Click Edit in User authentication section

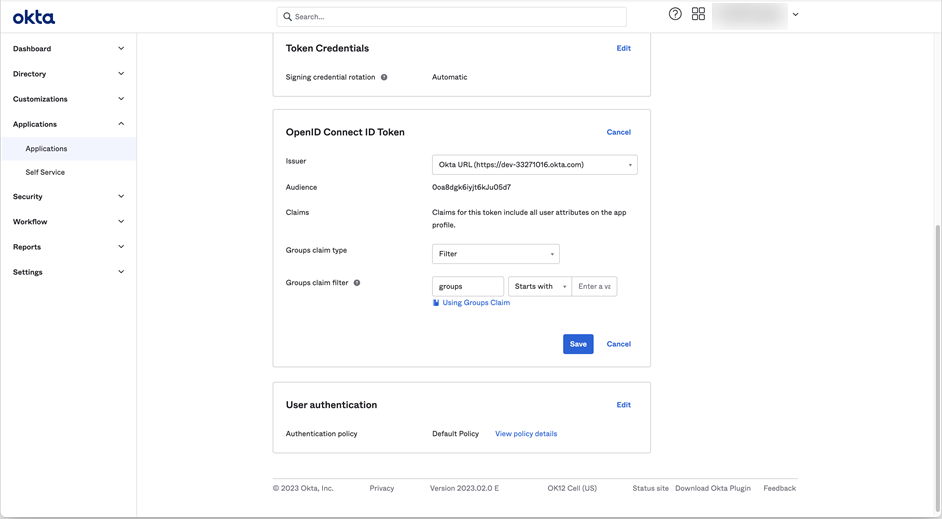click(624, 405)
